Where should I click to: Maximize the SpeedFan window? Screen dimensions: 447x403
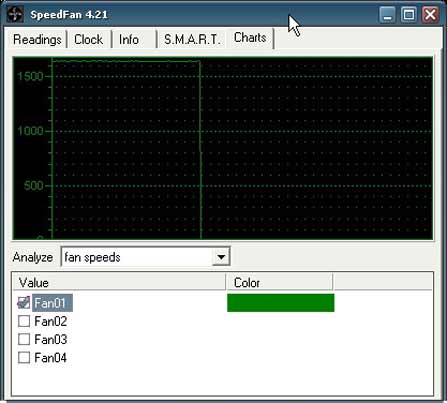(409, 15)
